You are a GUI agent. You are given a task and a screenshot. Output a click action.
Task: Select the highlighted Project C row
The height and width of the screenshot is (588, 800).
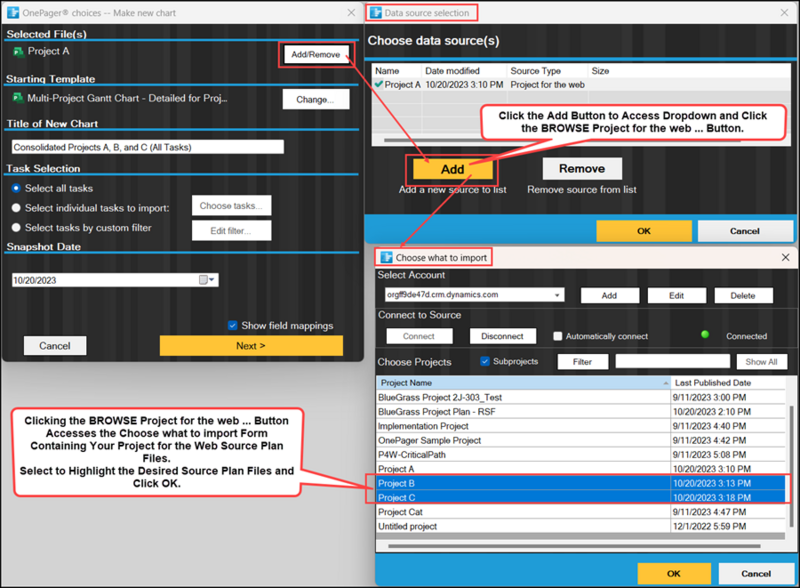click(x=581, y=497)
